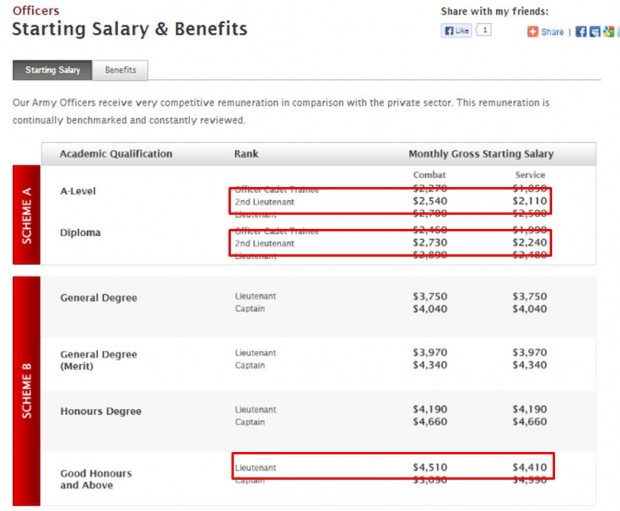Click the Rank column header
Image resolution: width=620 pixels, height=511 pixels.
coord(246,154)
